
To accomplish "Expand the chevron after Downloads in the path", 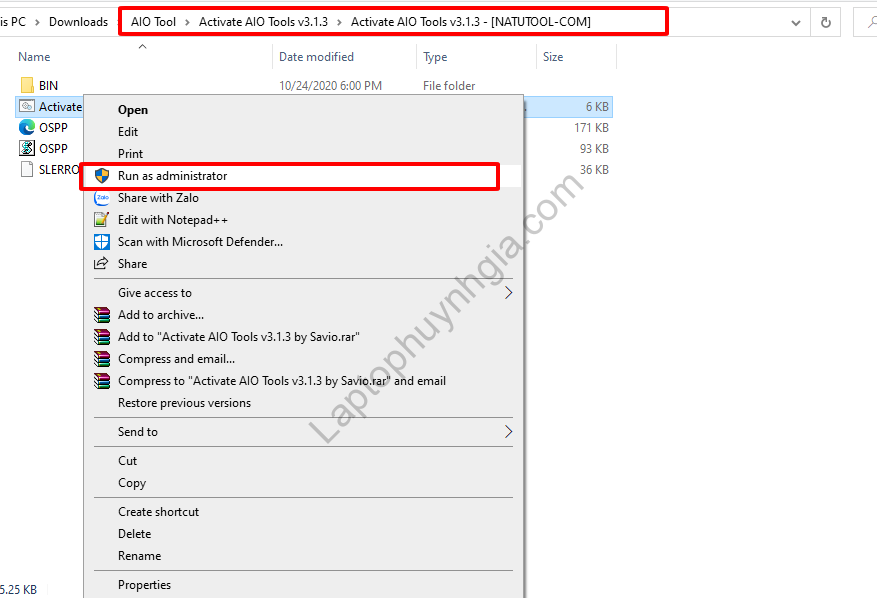I will pyautogui.click(x=120, y=22).
